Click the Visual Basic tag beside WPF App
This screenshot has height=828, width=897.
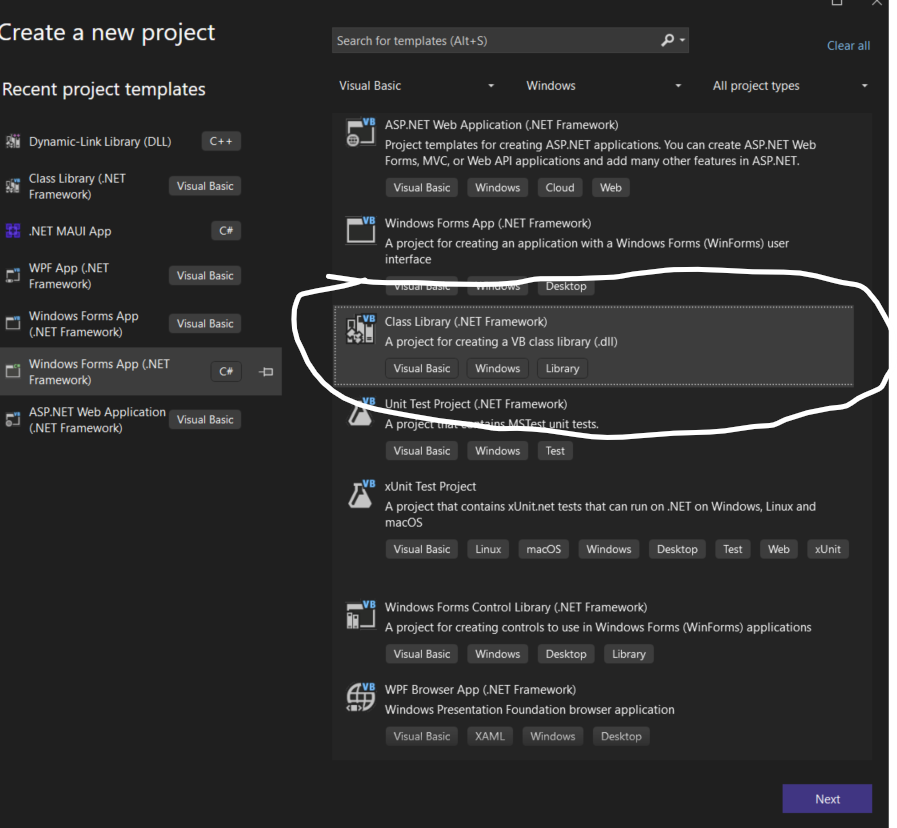(205, 276)
